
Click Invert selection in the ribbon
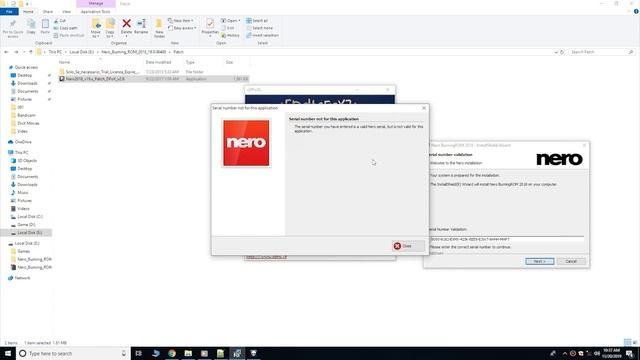pos(262,36)
